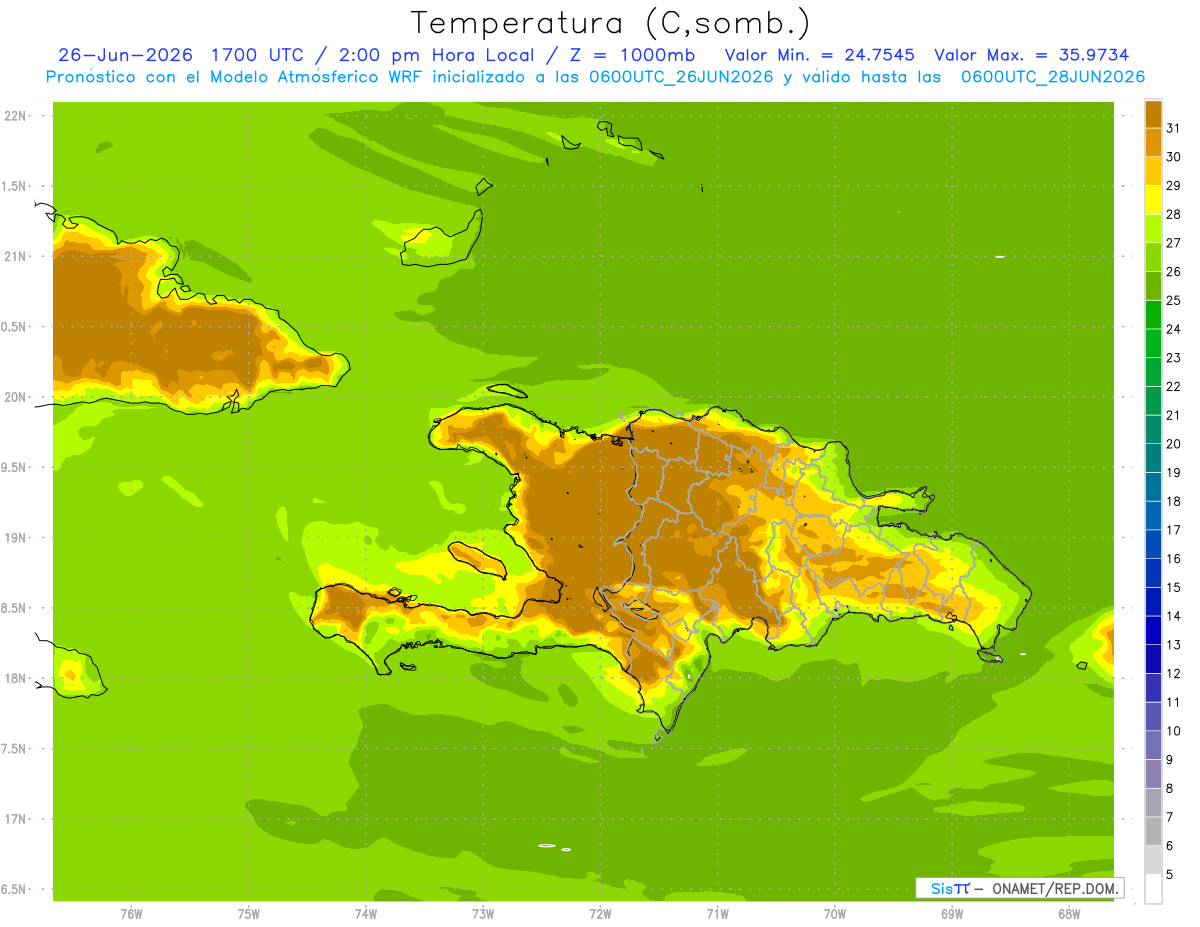Pick the blue swatch between 15 and 16
The height and width of the screenshot is (927, 1200).
(1153, 573)
